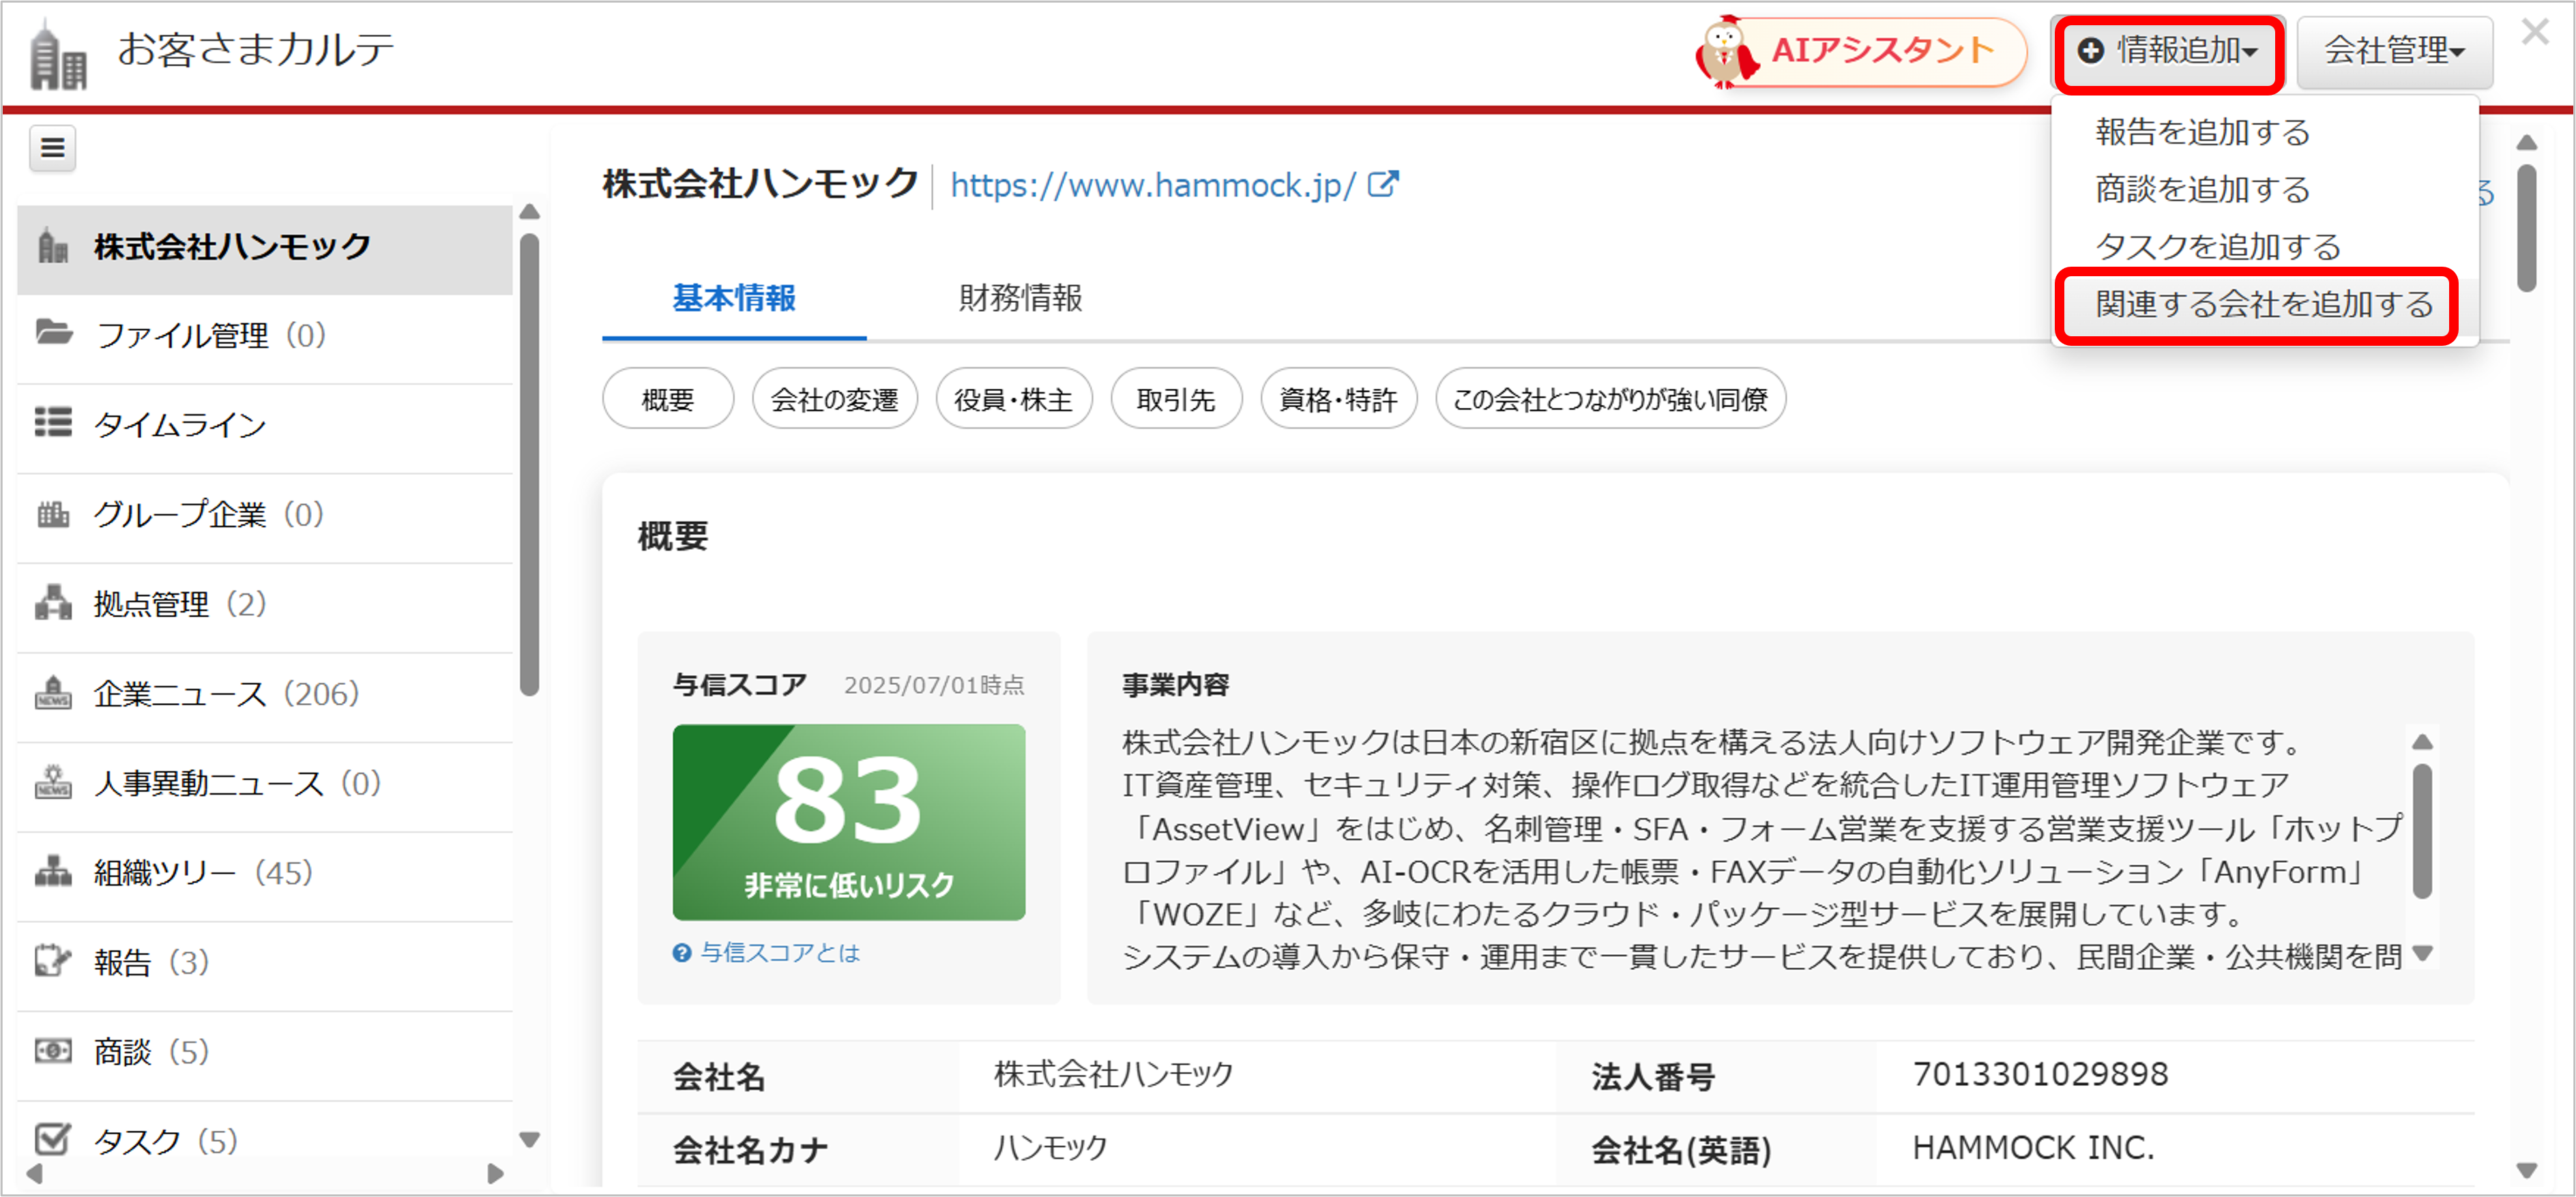Image resolution: width=2576 pixels, height=1197 pixels.
Task: Click the sidebar scroll-down arrow
Action: tap(530, 1140)
